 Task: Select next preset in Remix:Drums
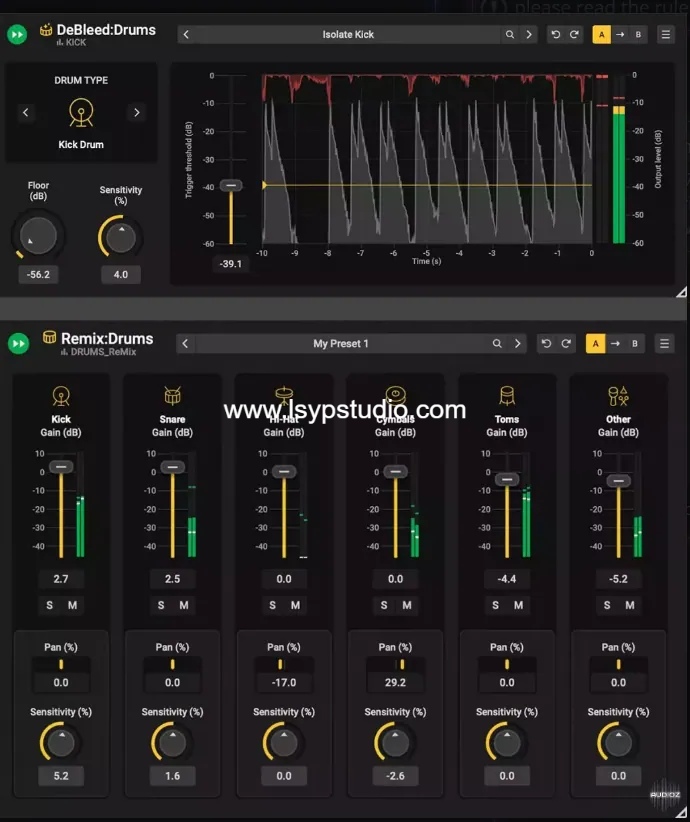[518, 344]
